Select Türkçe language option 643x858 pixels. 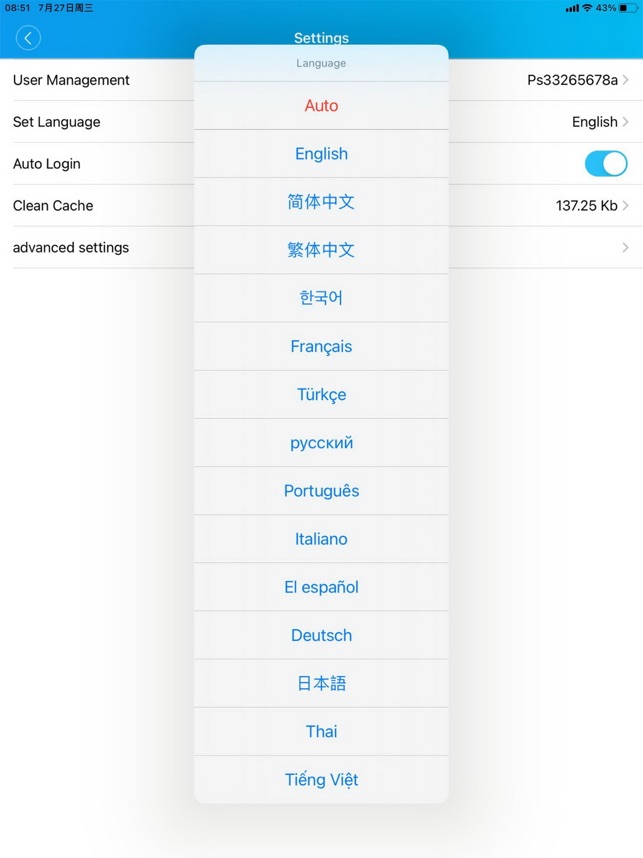pyautogui.click(x=321, y=395)
